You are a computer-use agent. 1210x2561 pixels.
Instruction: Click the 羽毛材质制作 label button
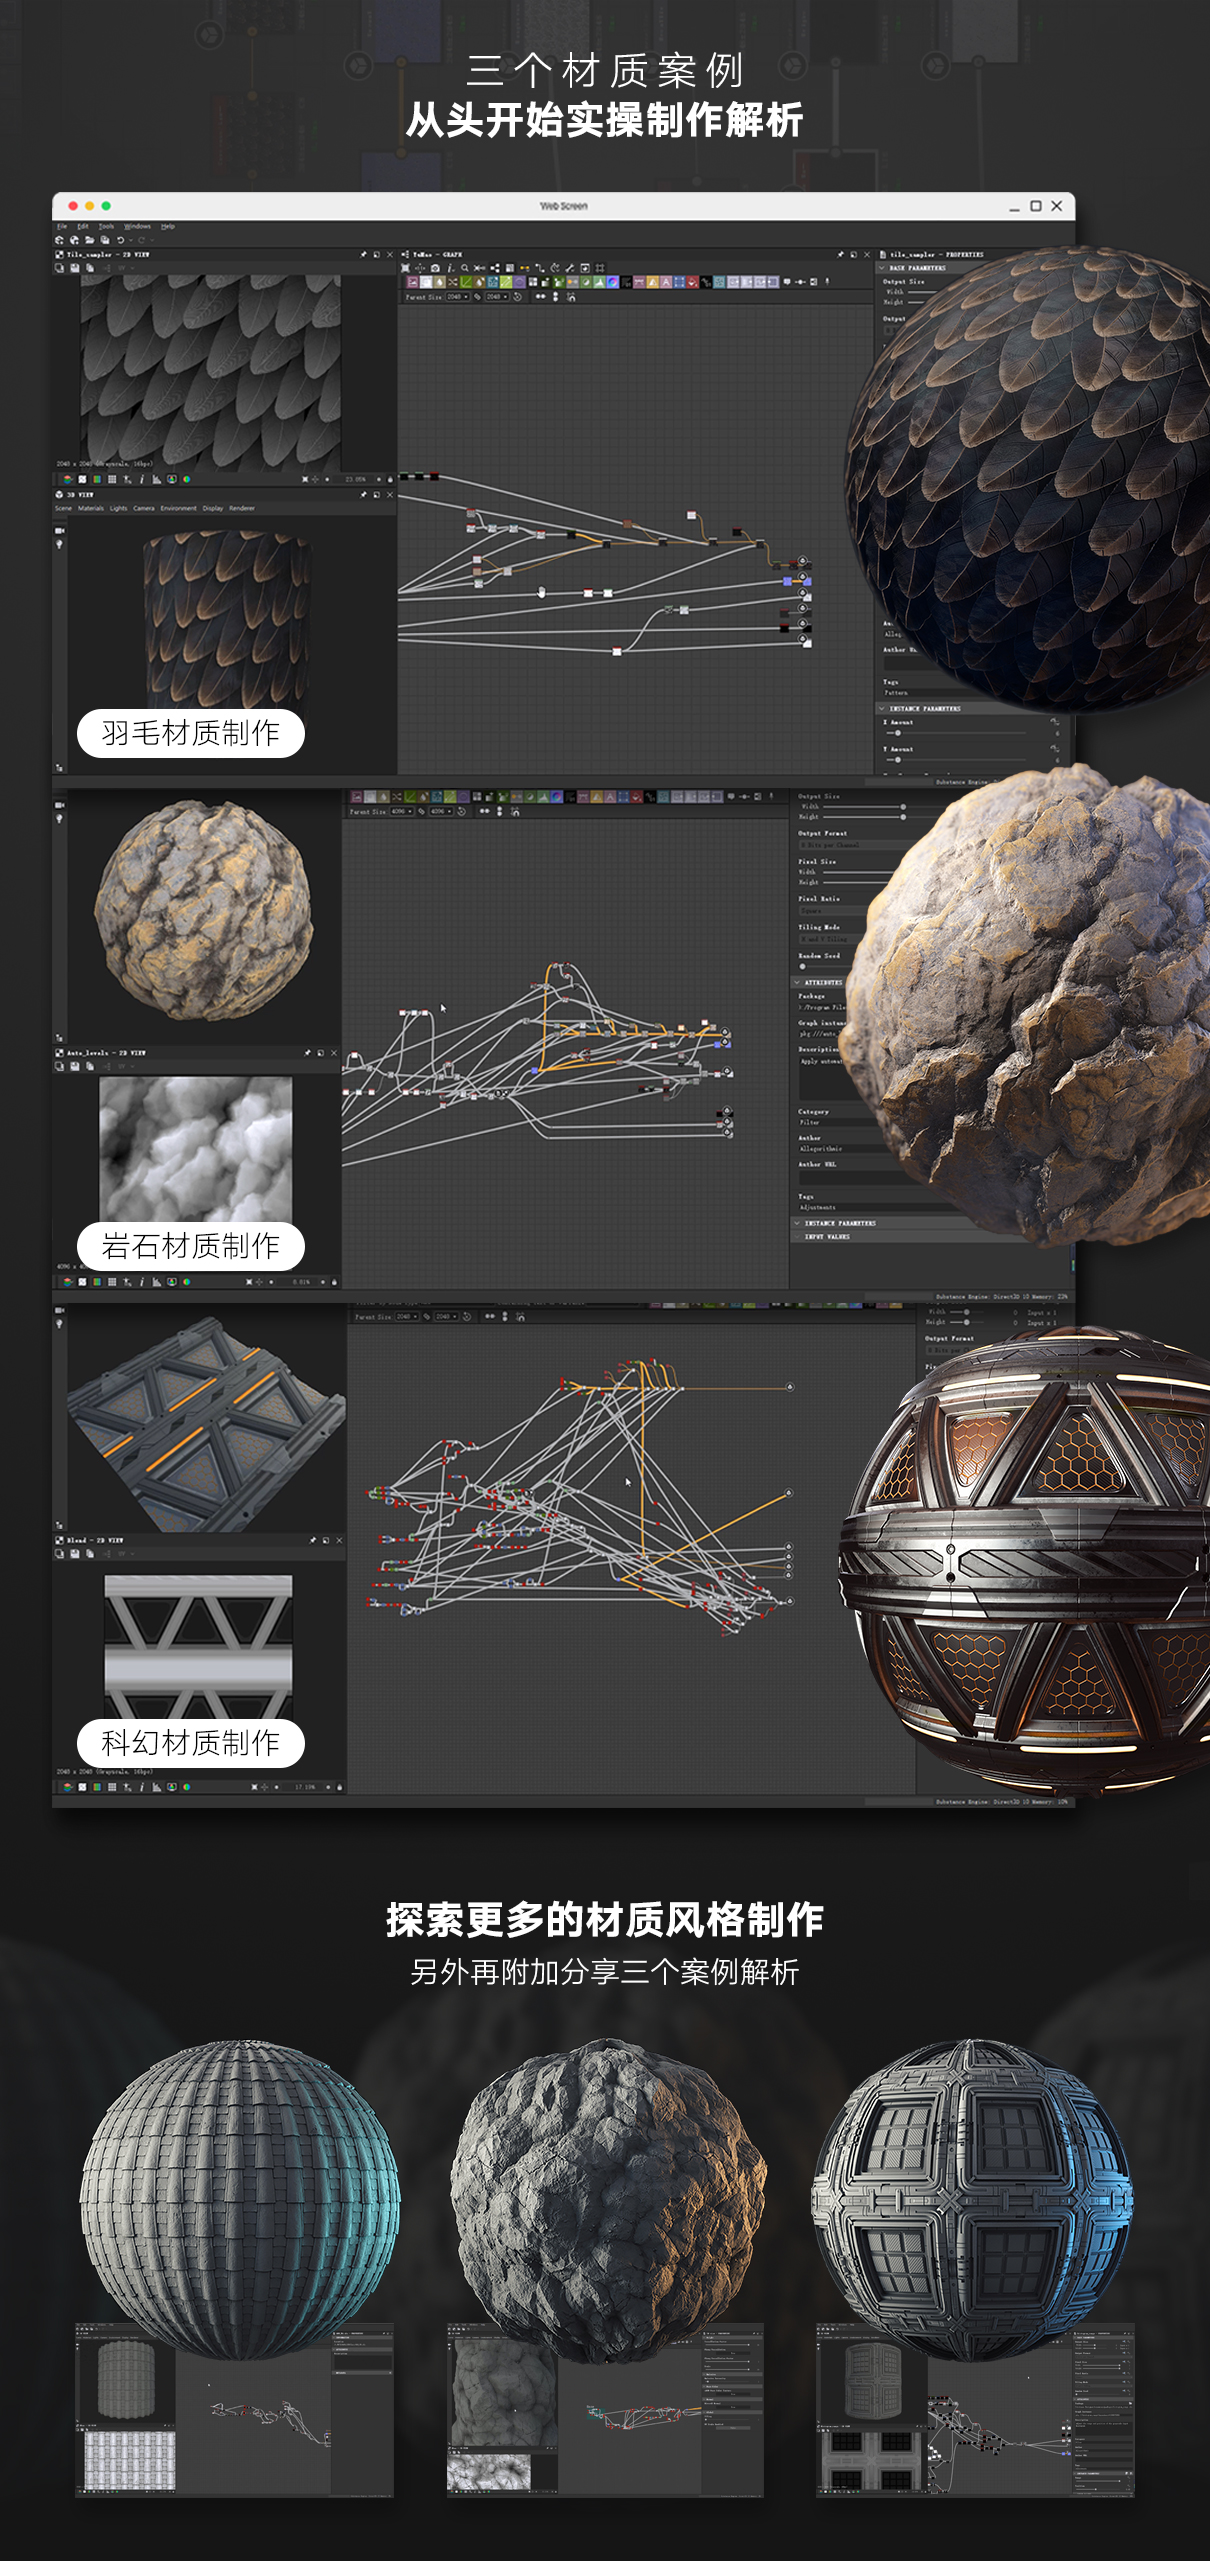point(190,733)
